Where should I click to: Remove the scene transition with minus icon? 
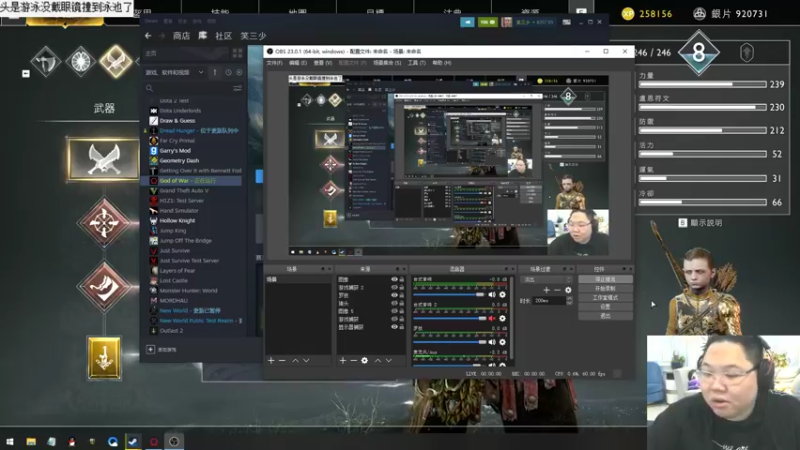(557, 290)
